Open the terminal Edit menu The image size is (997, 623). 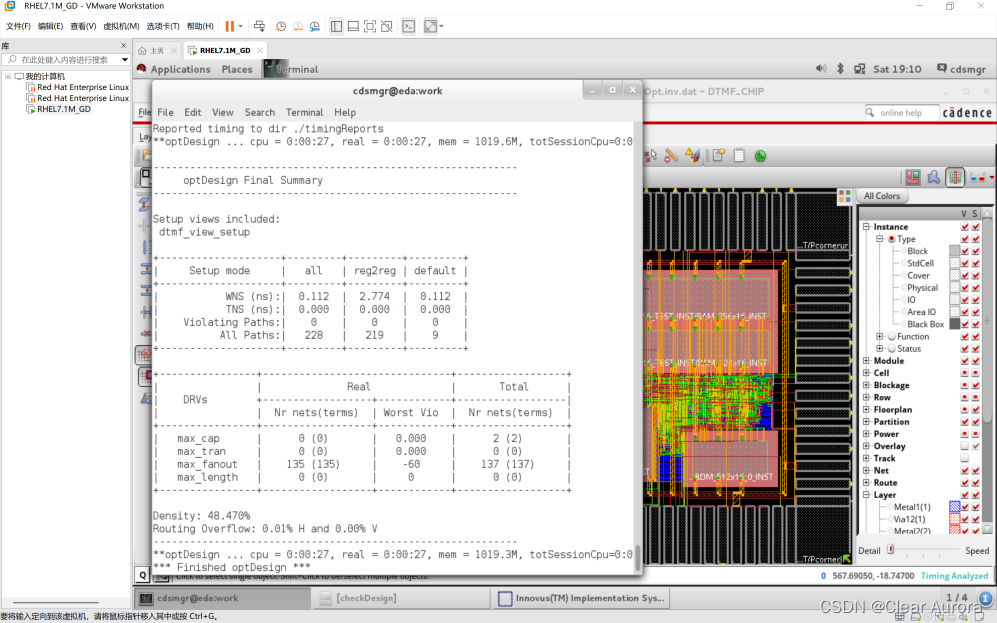point(193,113)
